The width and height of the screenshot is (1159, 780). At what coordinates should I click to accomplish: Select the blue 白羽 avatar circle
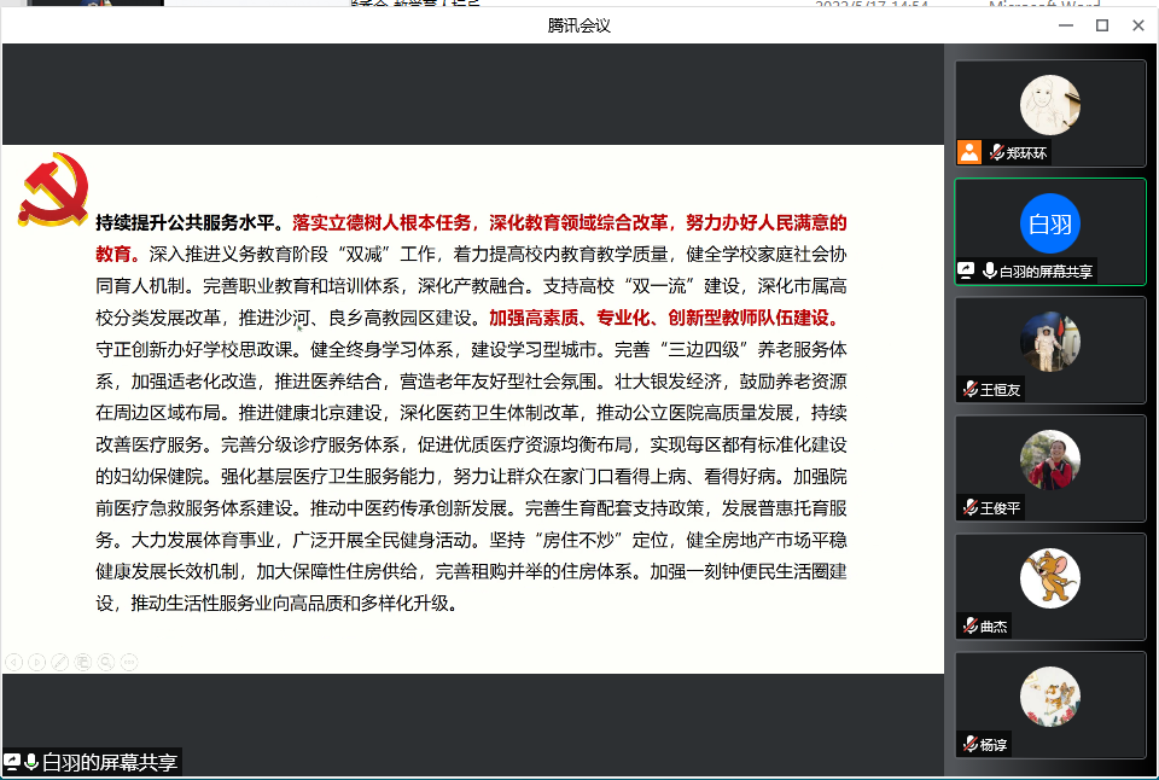[x=1050, y=223]
